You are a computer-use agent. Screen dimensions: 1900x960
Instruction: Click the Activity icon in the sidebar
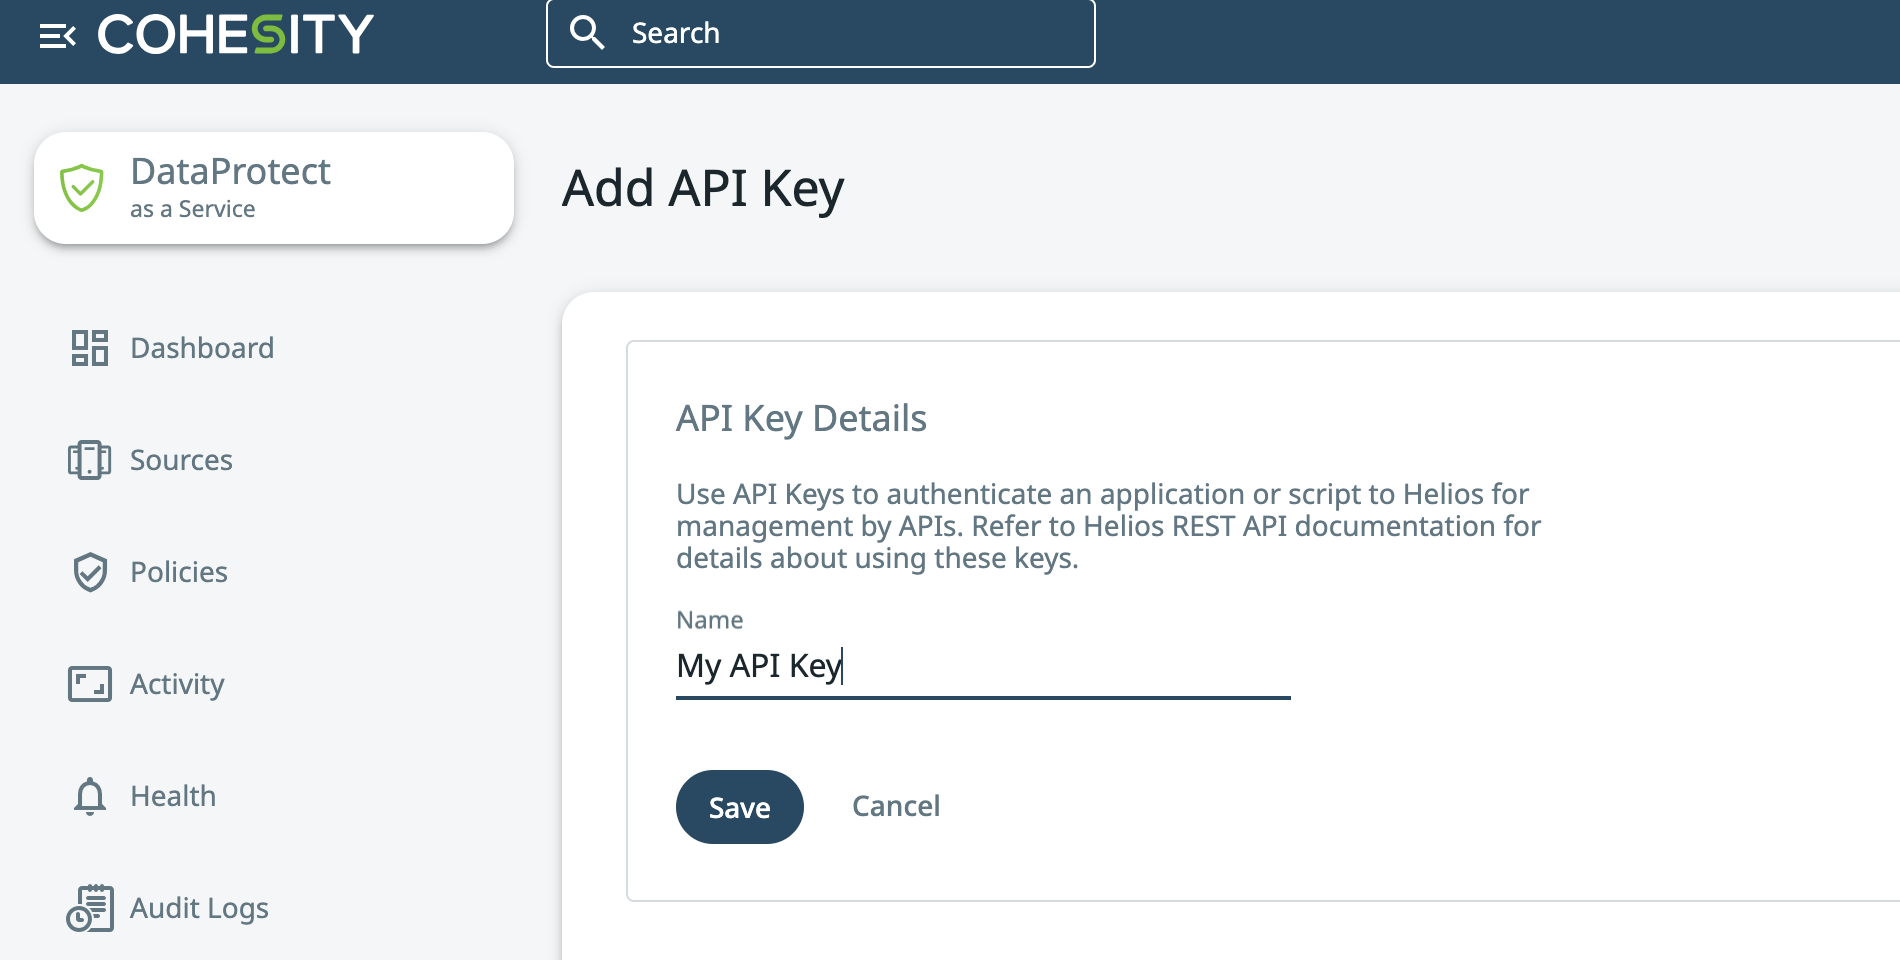pos(89,684)
